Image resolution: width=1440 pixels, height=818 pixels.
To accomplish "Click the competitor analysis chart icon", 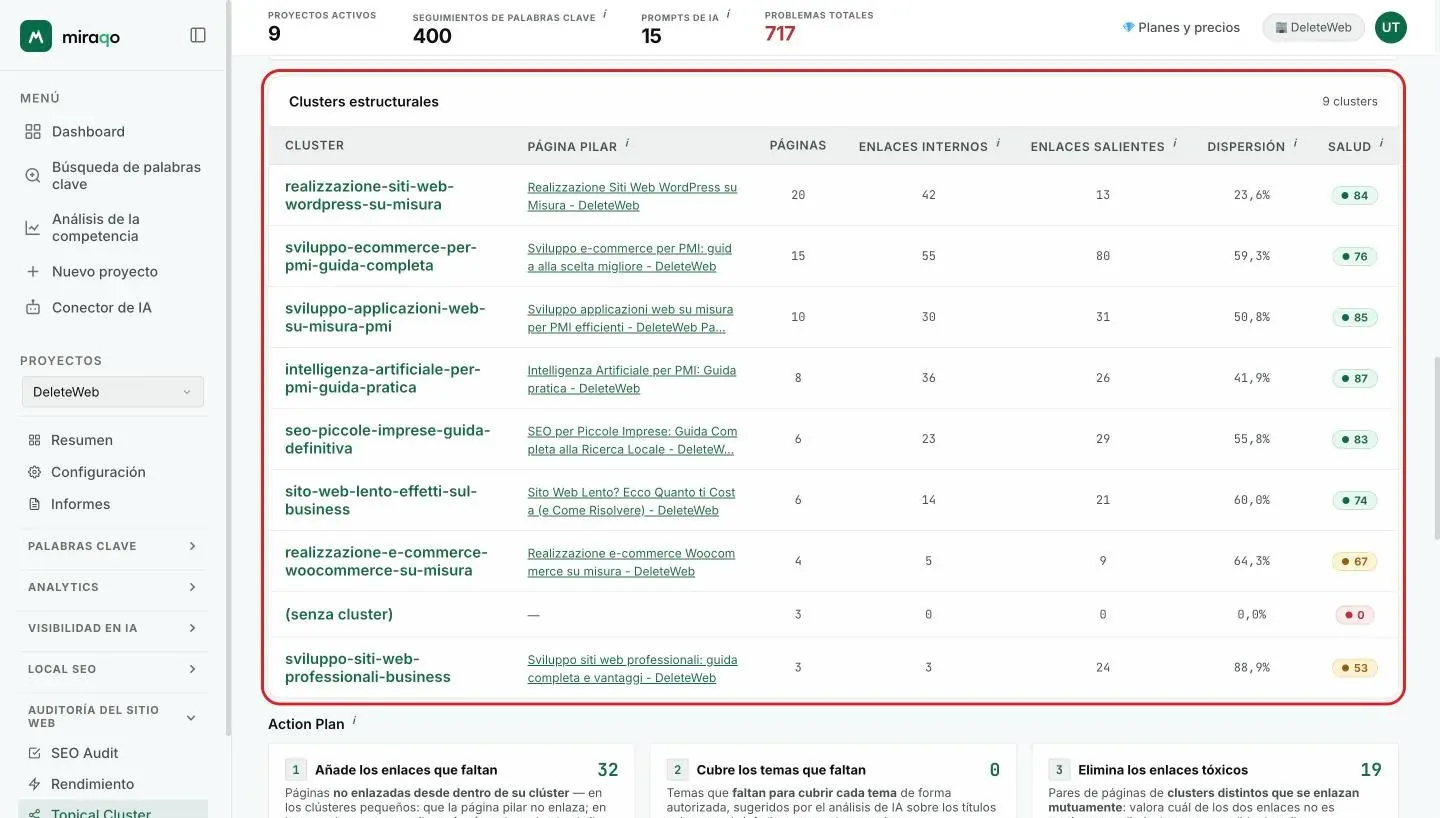I will [x=33, y=228].
